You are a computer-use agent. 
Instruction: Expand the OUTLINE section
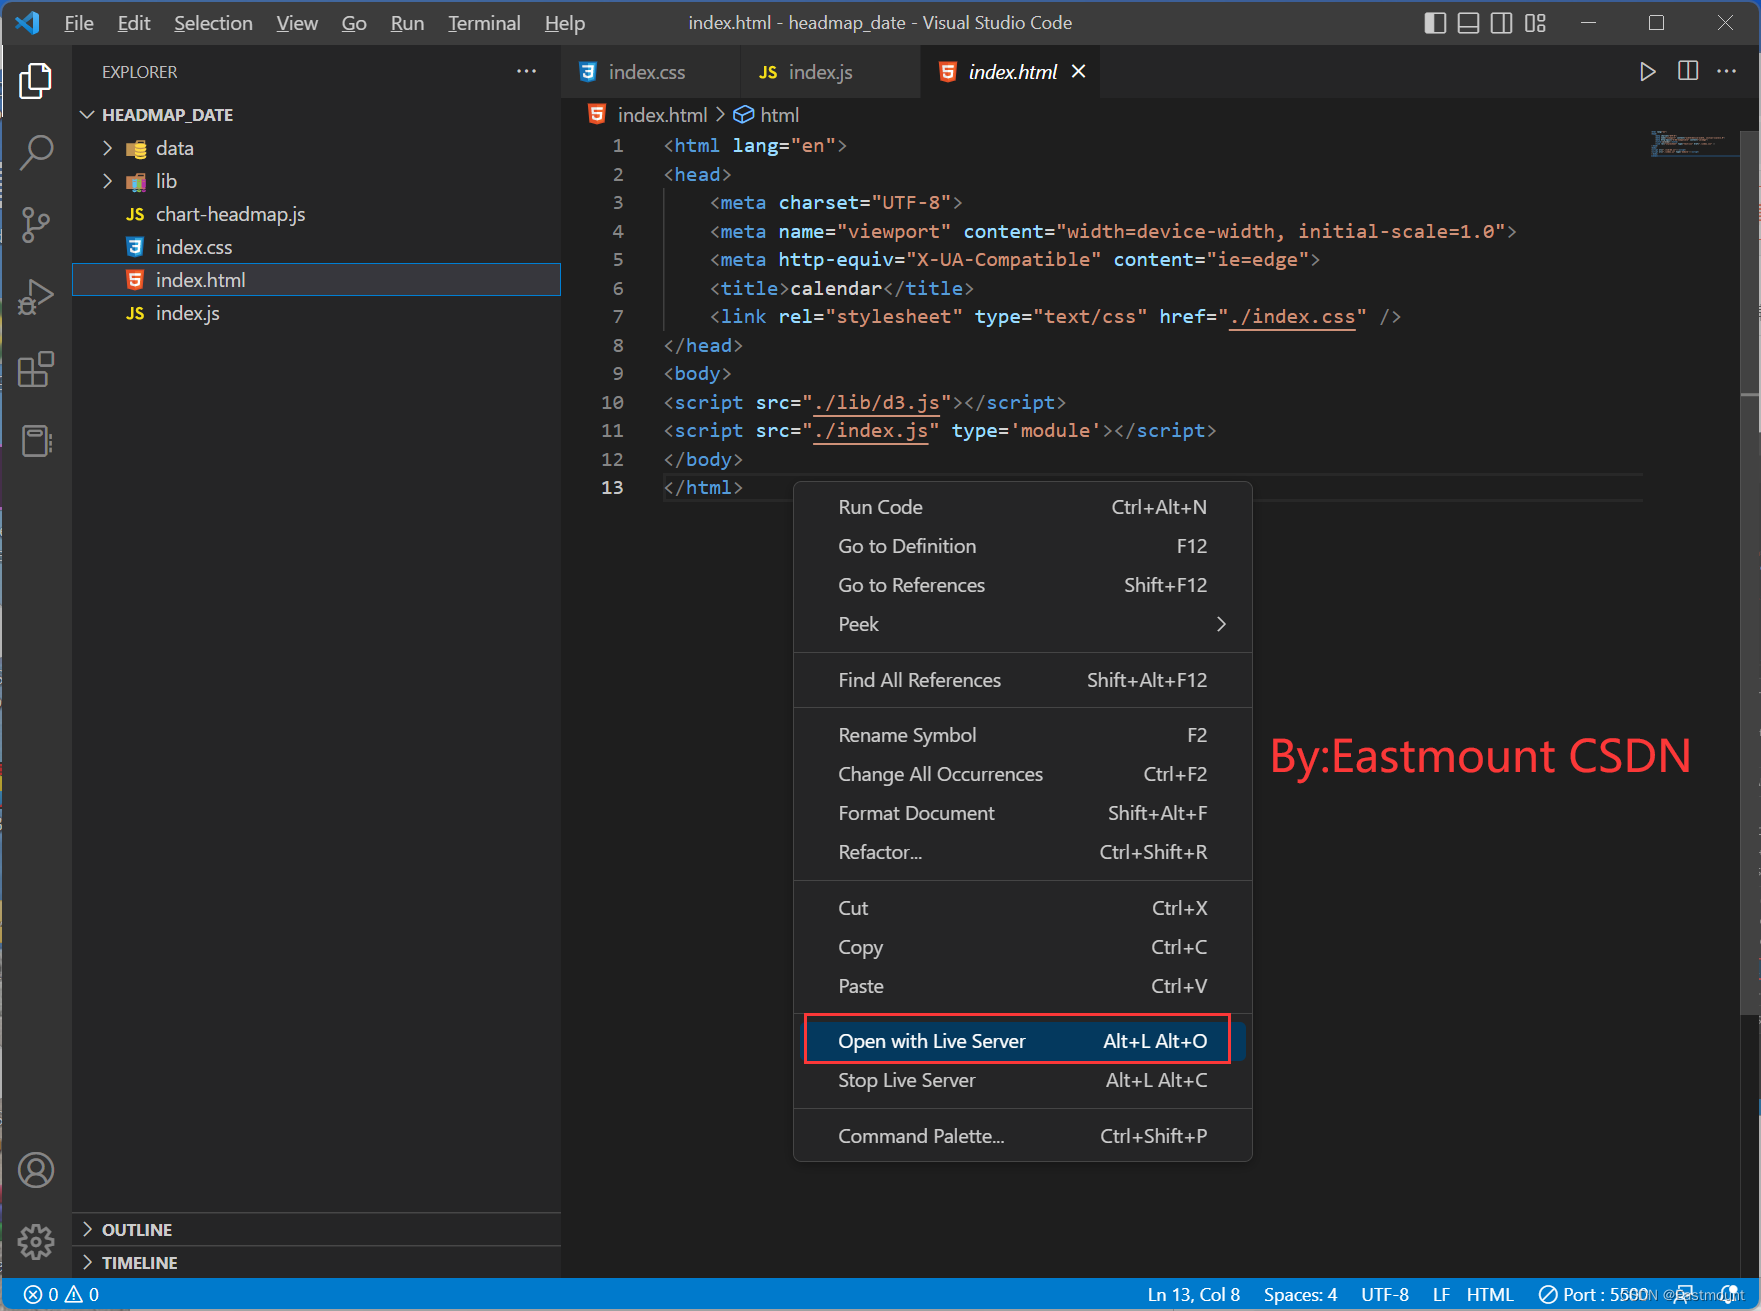pyautogui.click(x=316, y=1229)
